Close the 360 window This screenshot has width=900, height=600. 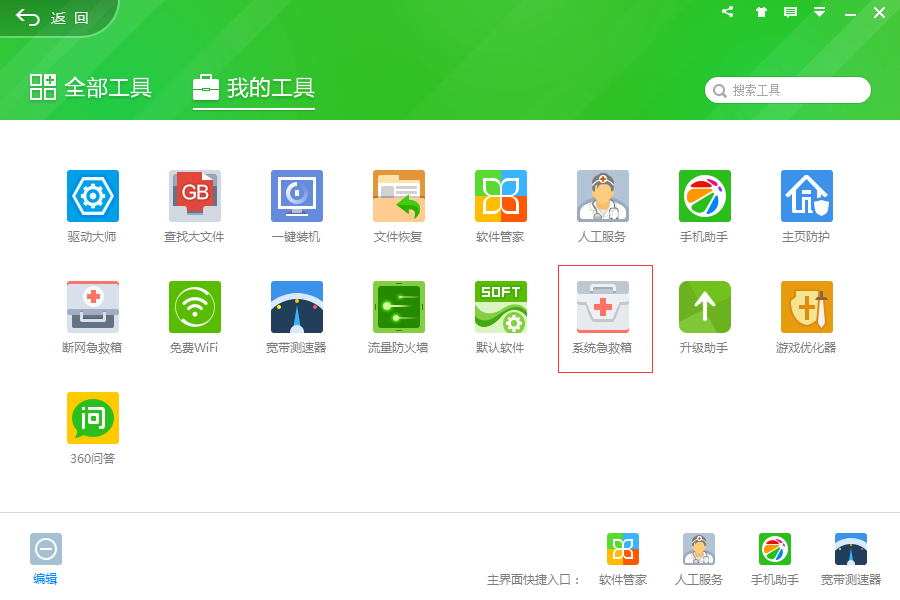coord(879,13)
